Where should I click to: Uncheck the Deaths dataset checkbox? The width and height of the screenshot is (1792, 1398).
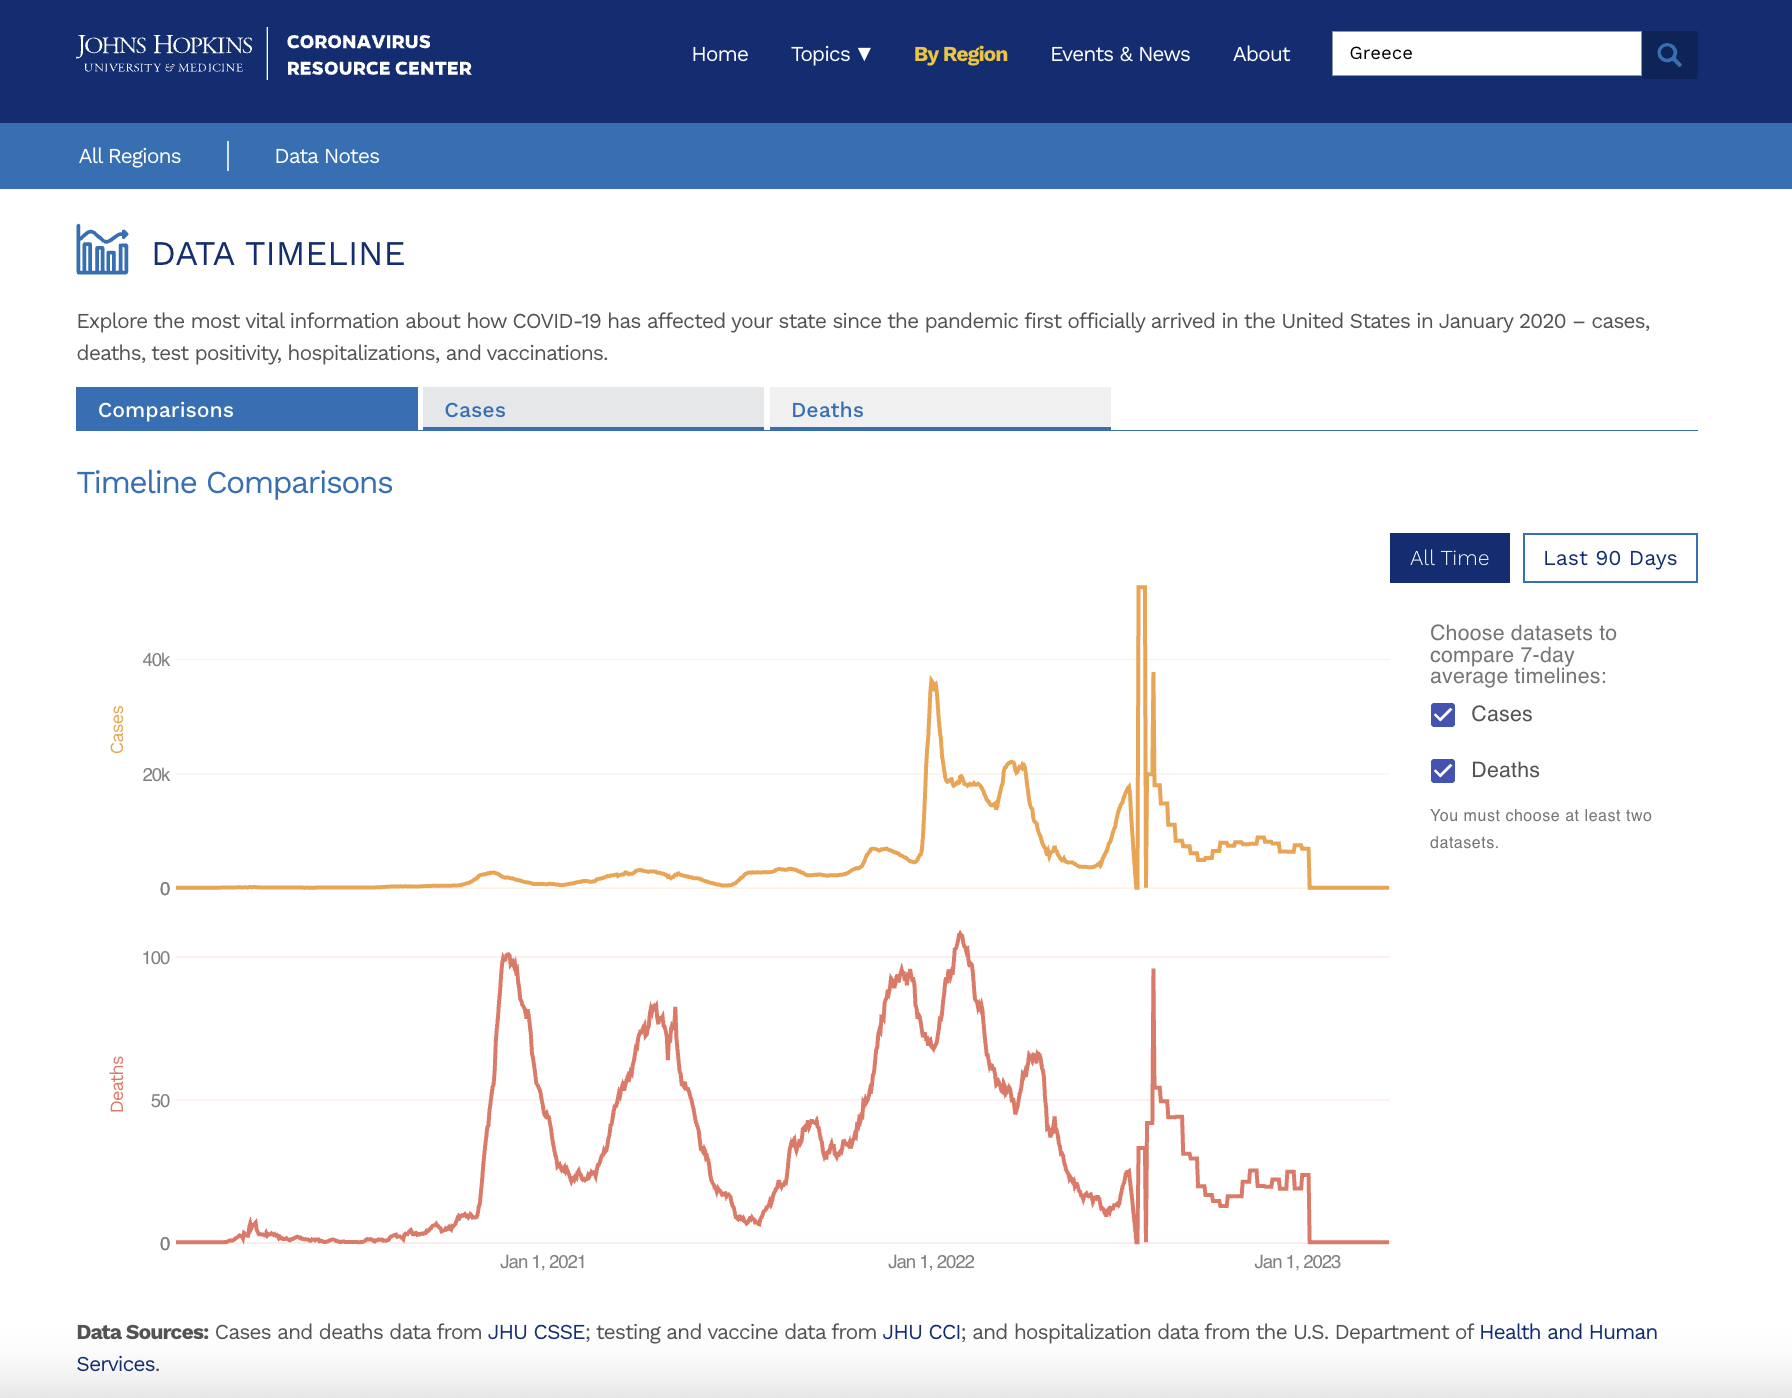pyautogui.click(x=1443, y=770)
